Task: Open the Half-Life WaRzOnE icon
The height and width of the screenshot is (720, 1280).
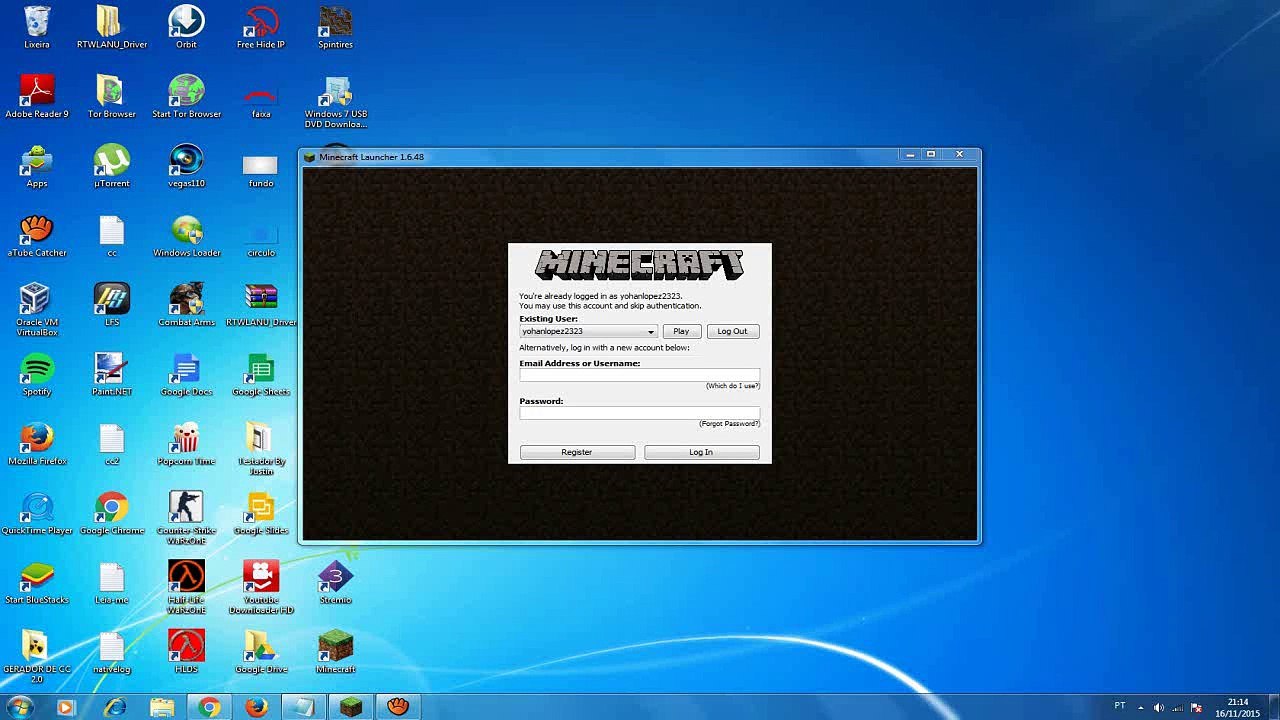Action: 186,577
